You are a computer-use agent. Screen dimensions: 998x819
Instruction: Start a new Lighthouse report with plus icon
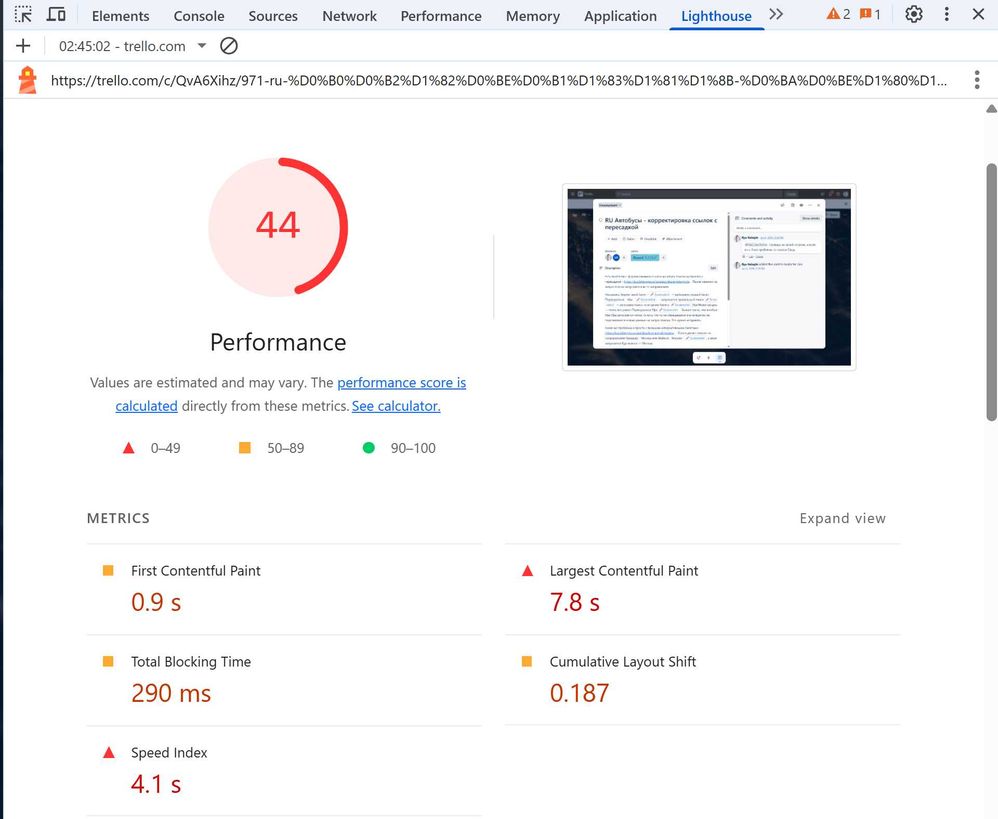[23, 46]
